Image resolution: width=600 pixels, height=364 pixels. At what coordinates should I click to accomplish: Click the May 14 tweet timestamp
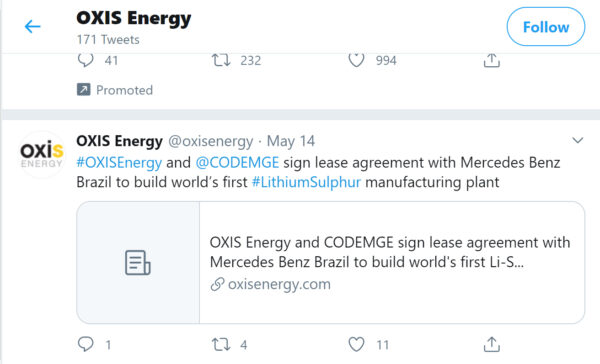[291, 141]
